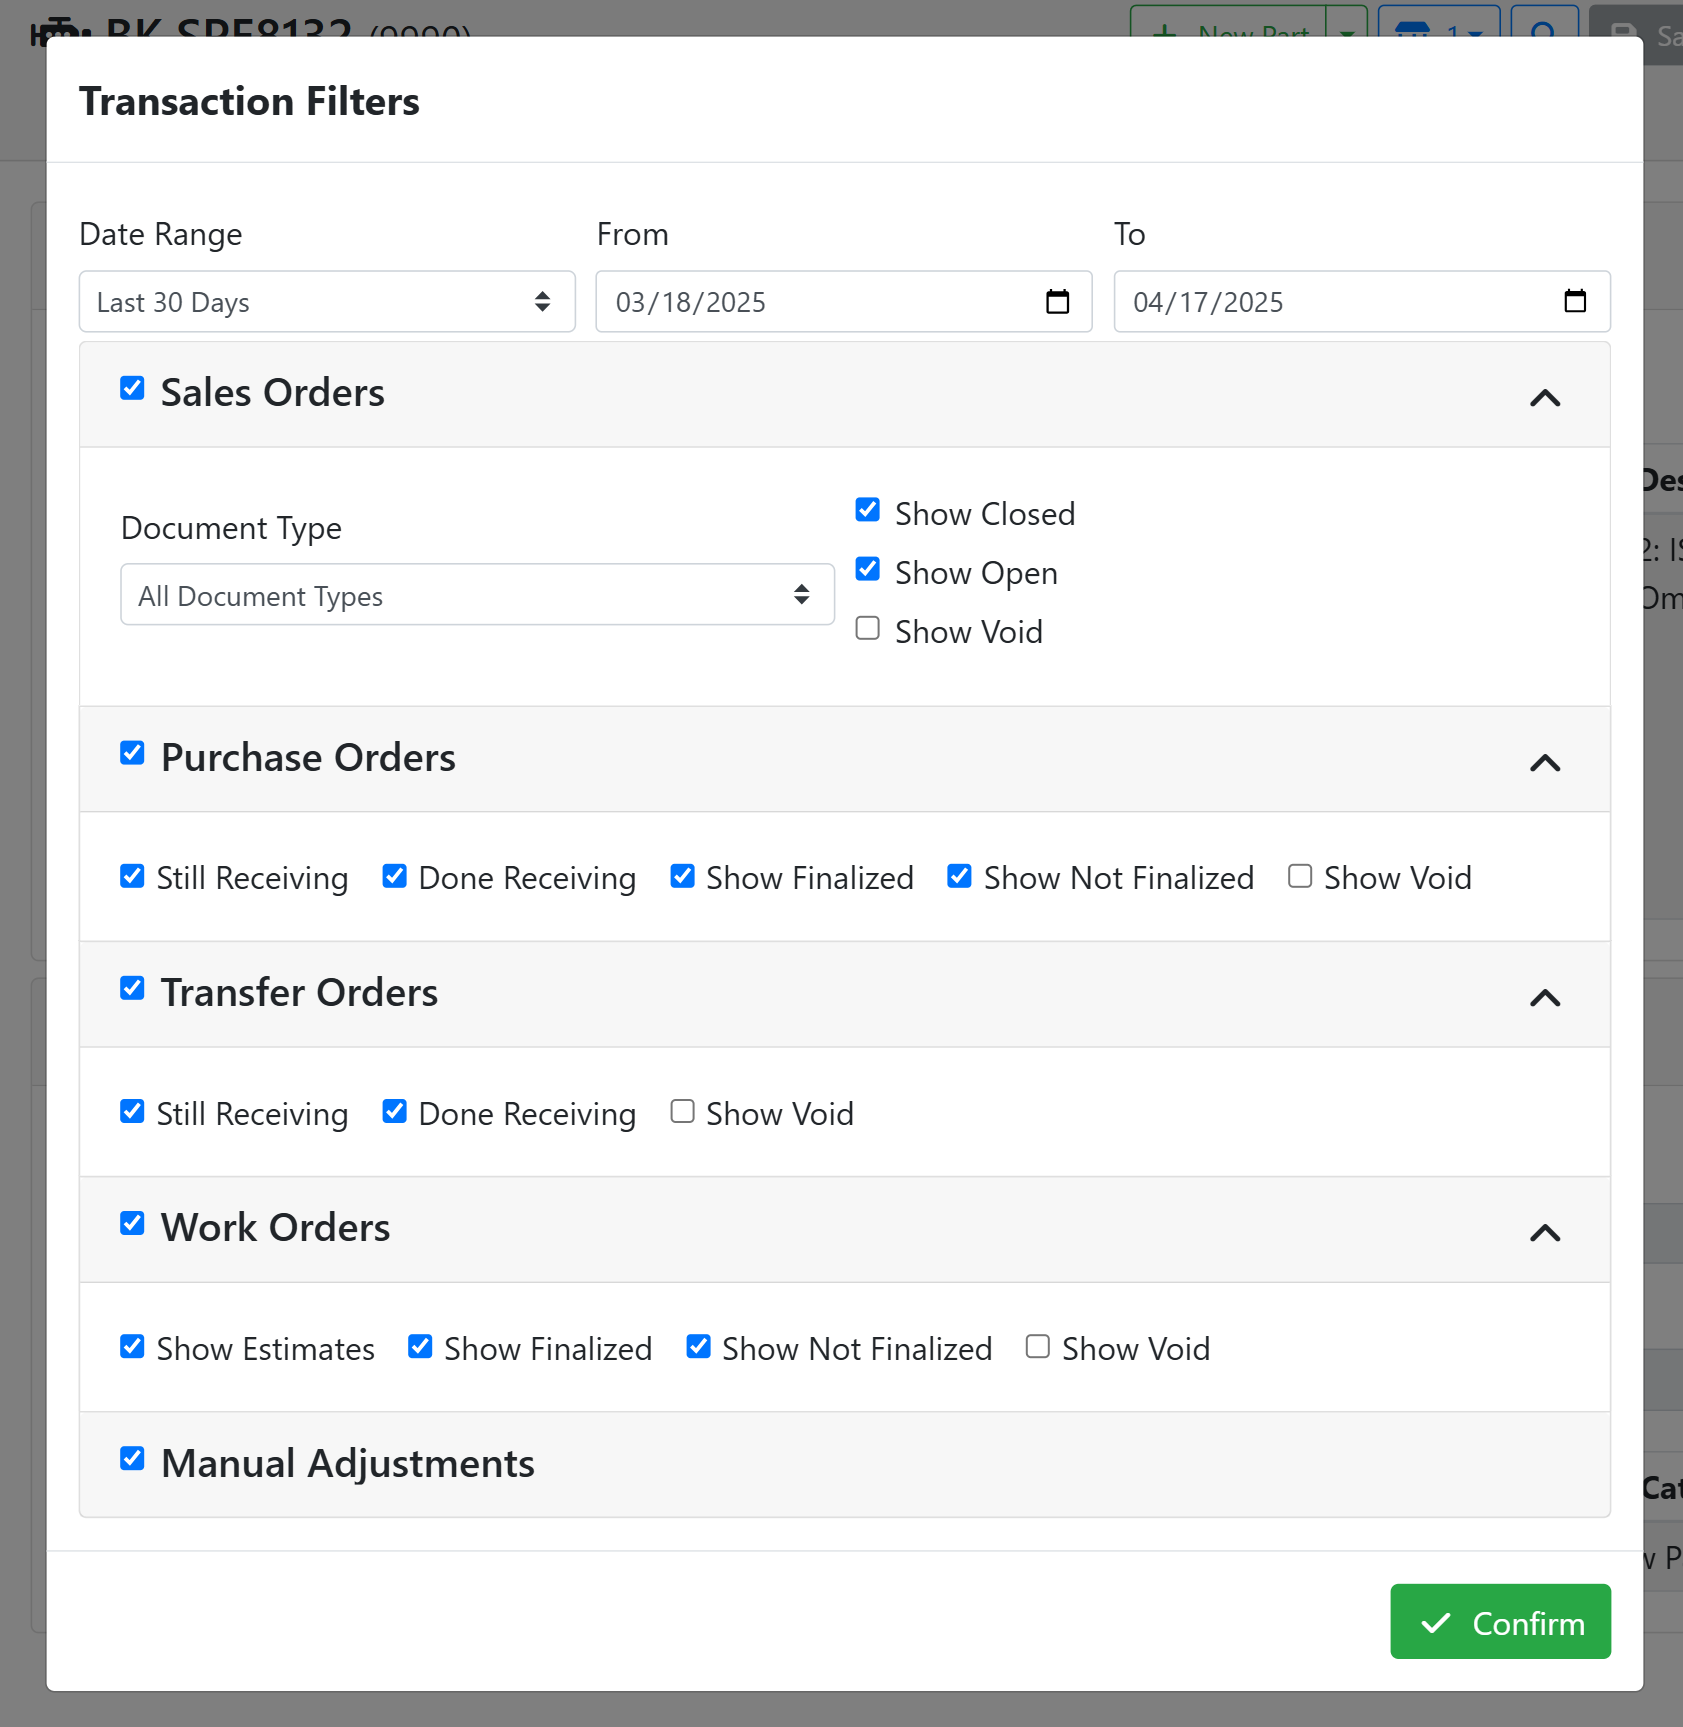Enable Show Void in Transfer Orders
The height and width of the screenshot is (1727, 1683).
(x=682, y=1112)
